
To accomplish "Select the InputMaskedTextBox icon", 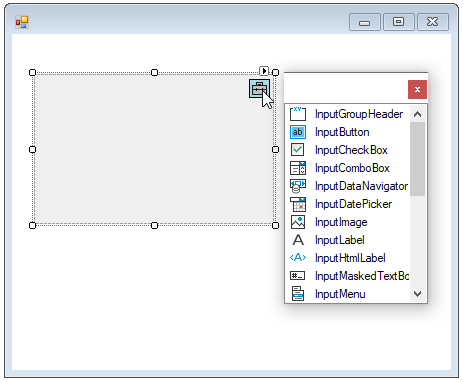I will click(298, 276).
